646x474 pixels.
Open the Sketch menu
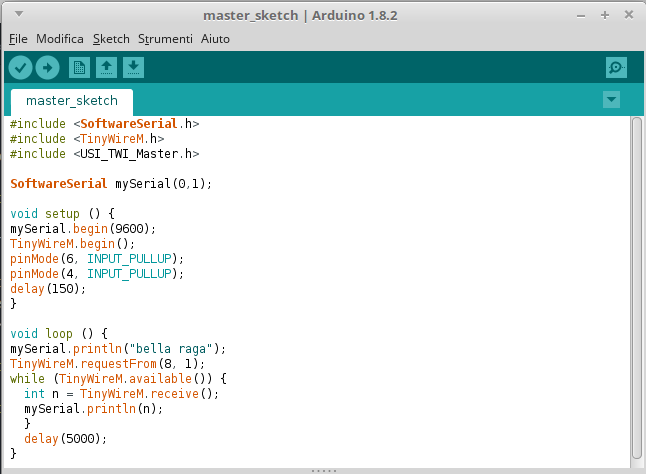(x=111, y=39)
